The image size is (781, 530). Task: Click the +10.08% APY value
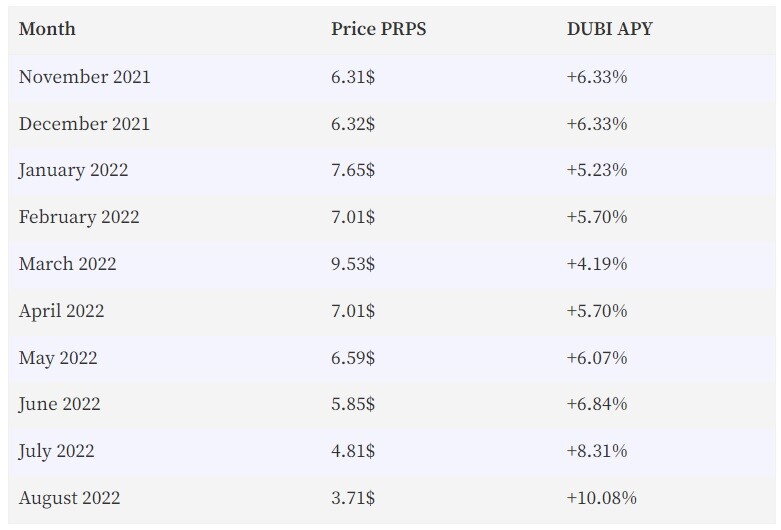coord(602,498)
